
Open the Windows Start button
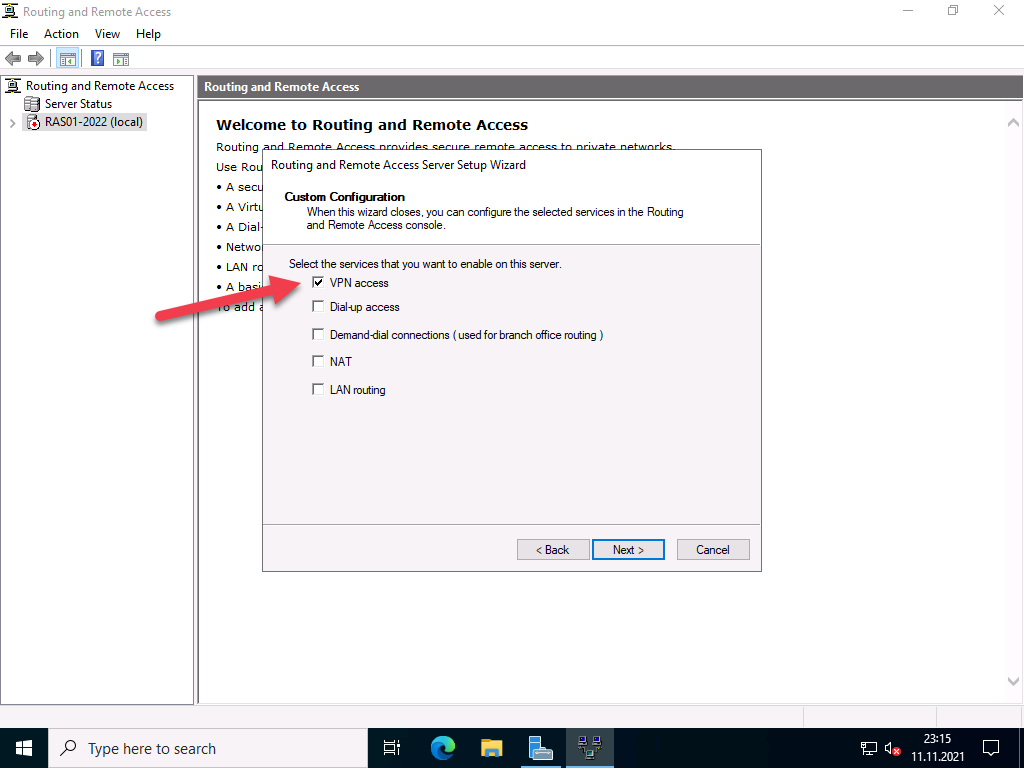click(x=24, y=748)
